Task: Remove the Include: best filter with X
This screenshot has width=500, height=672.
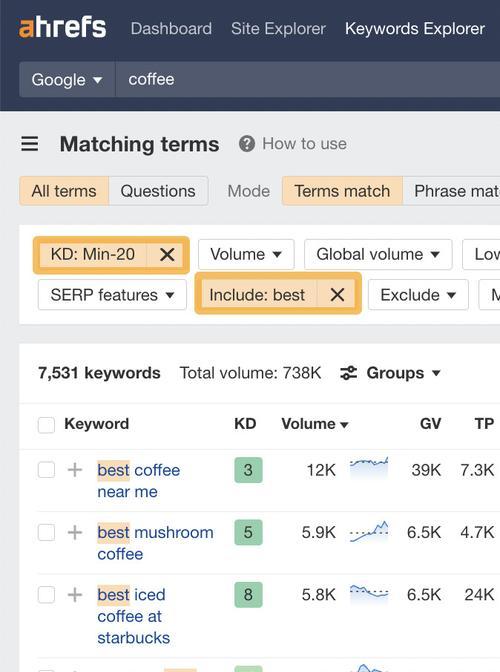Action: (x=337, y=295)
